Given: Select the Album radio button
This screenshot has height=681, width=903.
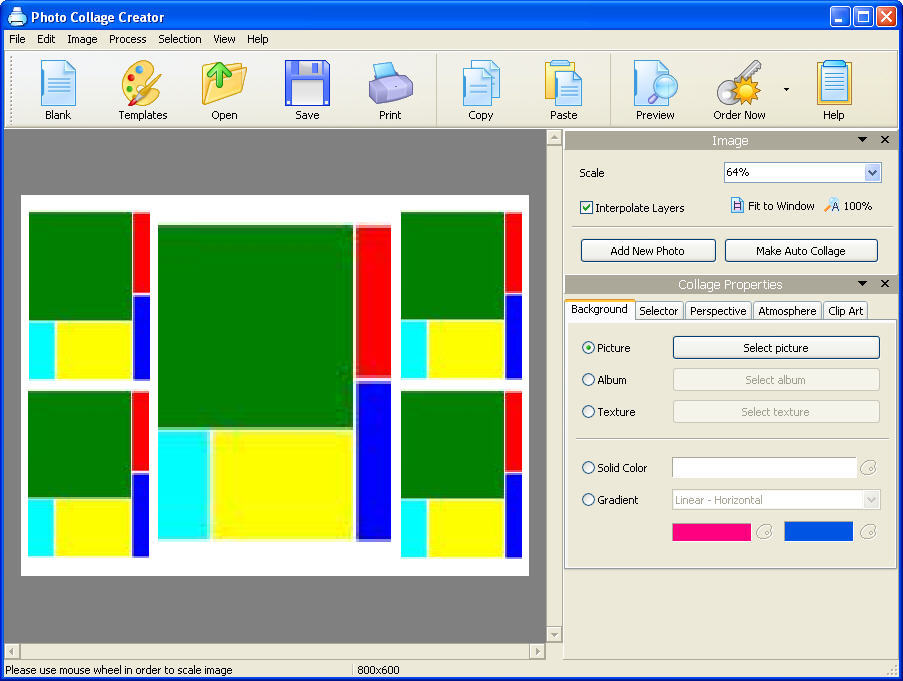Looking at the screenshot, I should coord(589,379).
